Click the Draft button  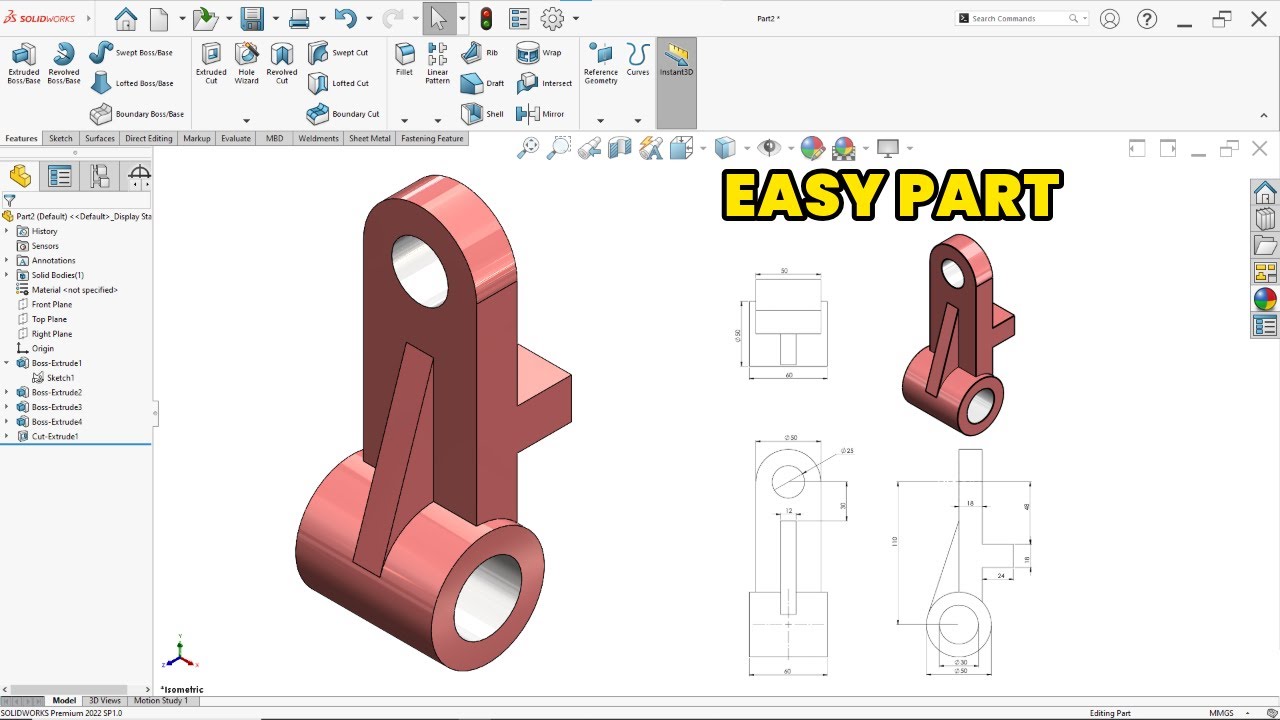(x=483, y=83)
